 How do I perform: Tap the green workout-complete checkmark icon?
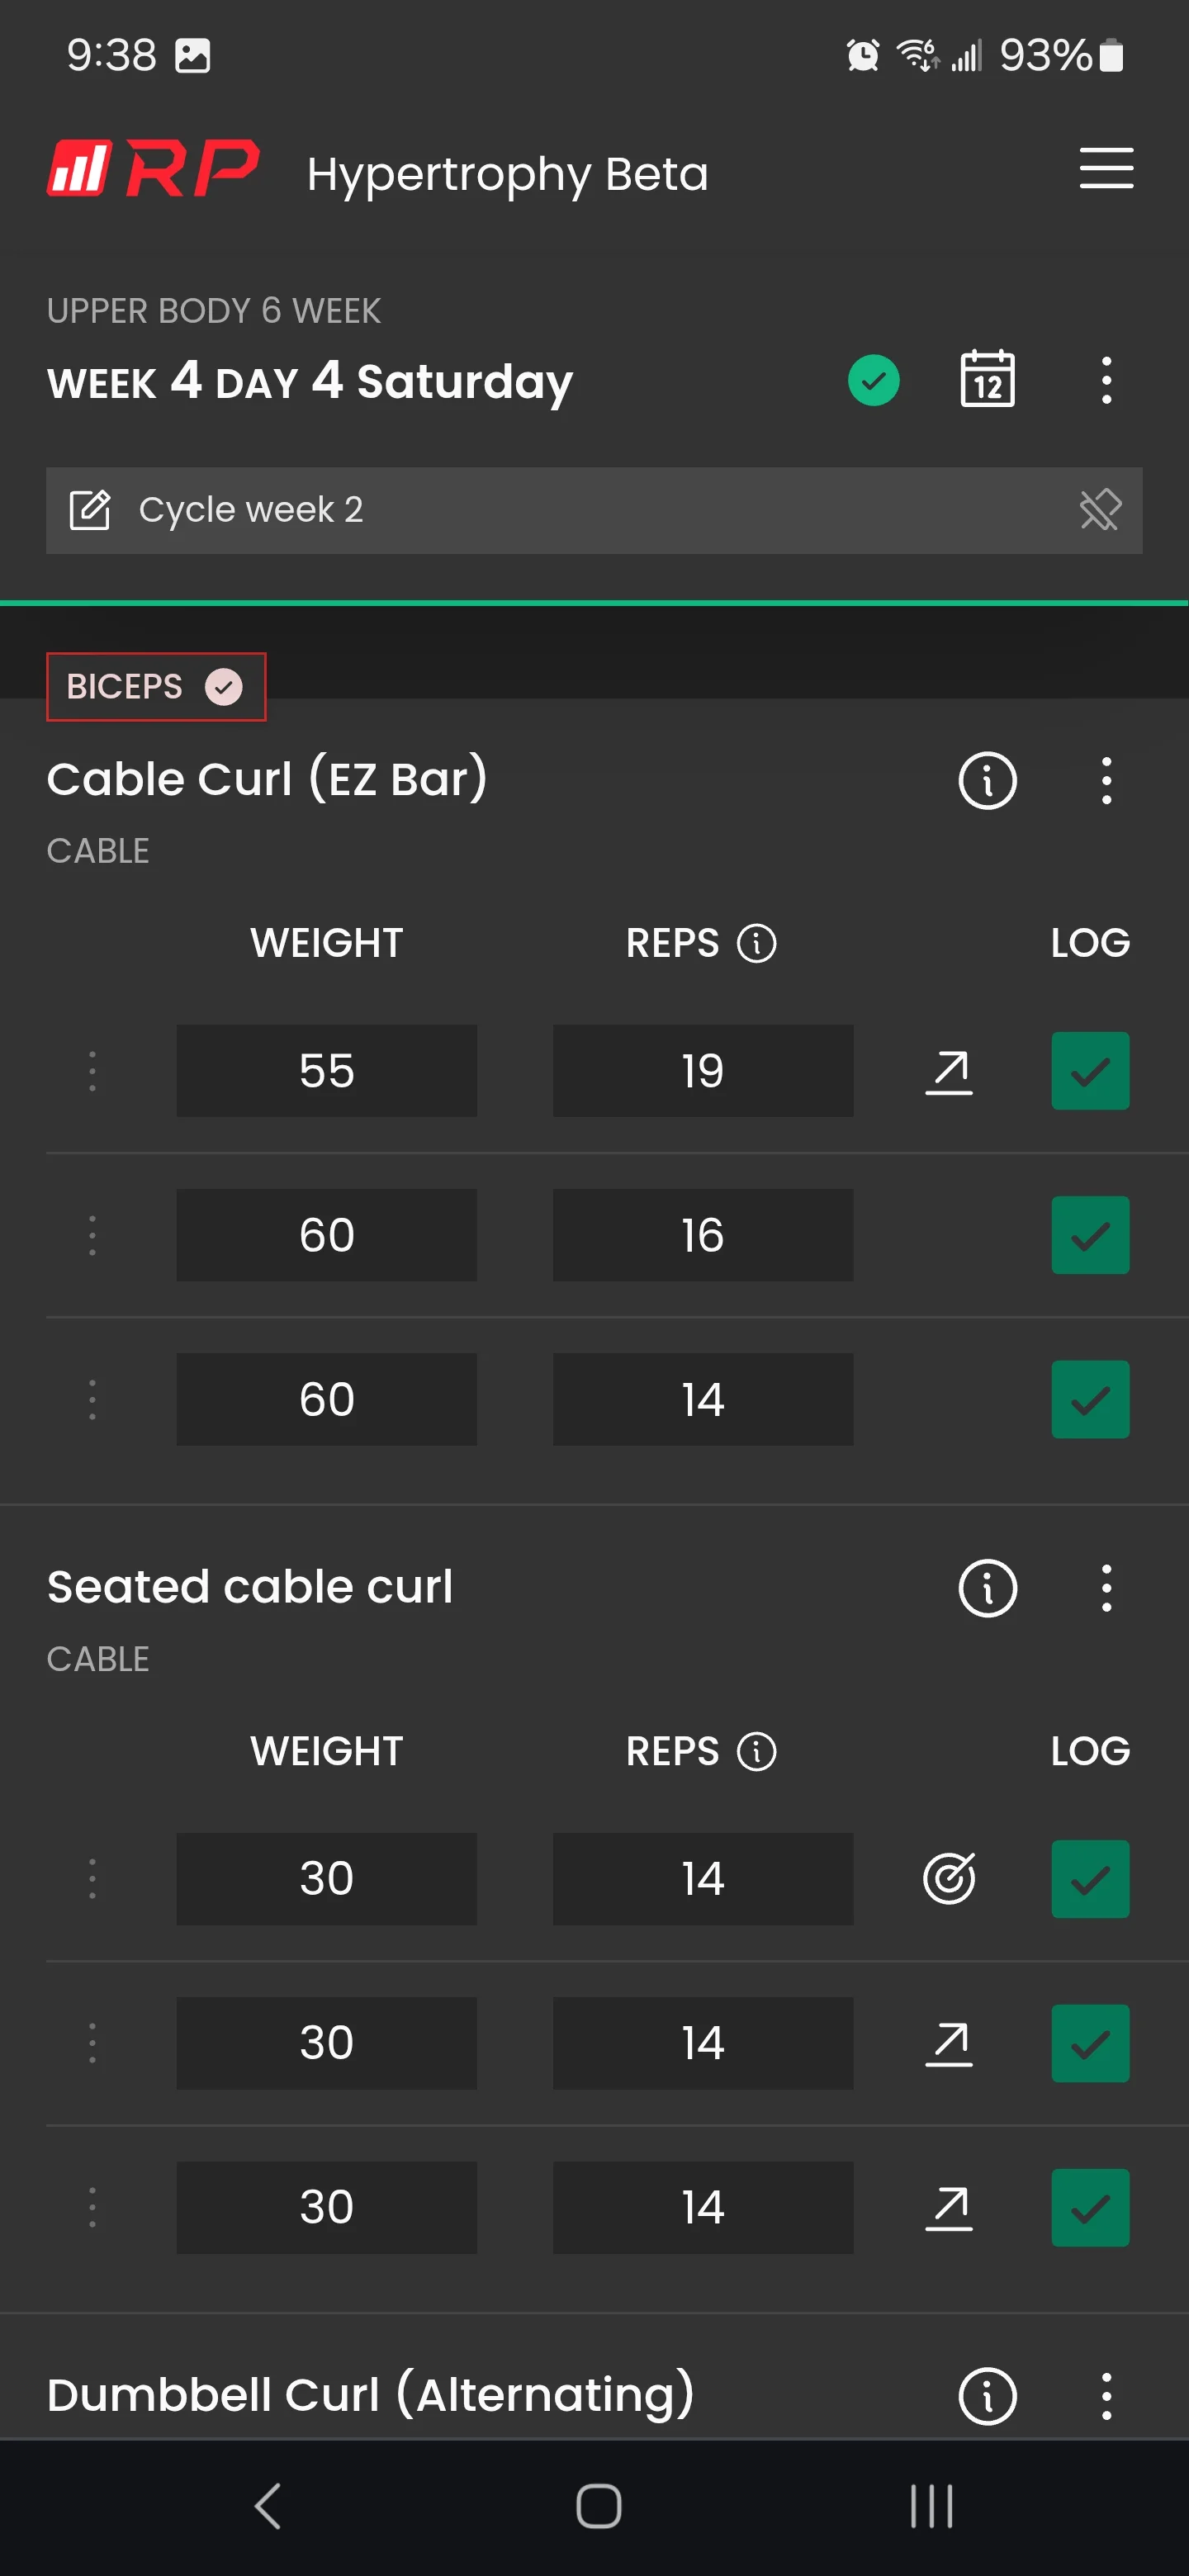pyautogui.click(x=873, y=380)
